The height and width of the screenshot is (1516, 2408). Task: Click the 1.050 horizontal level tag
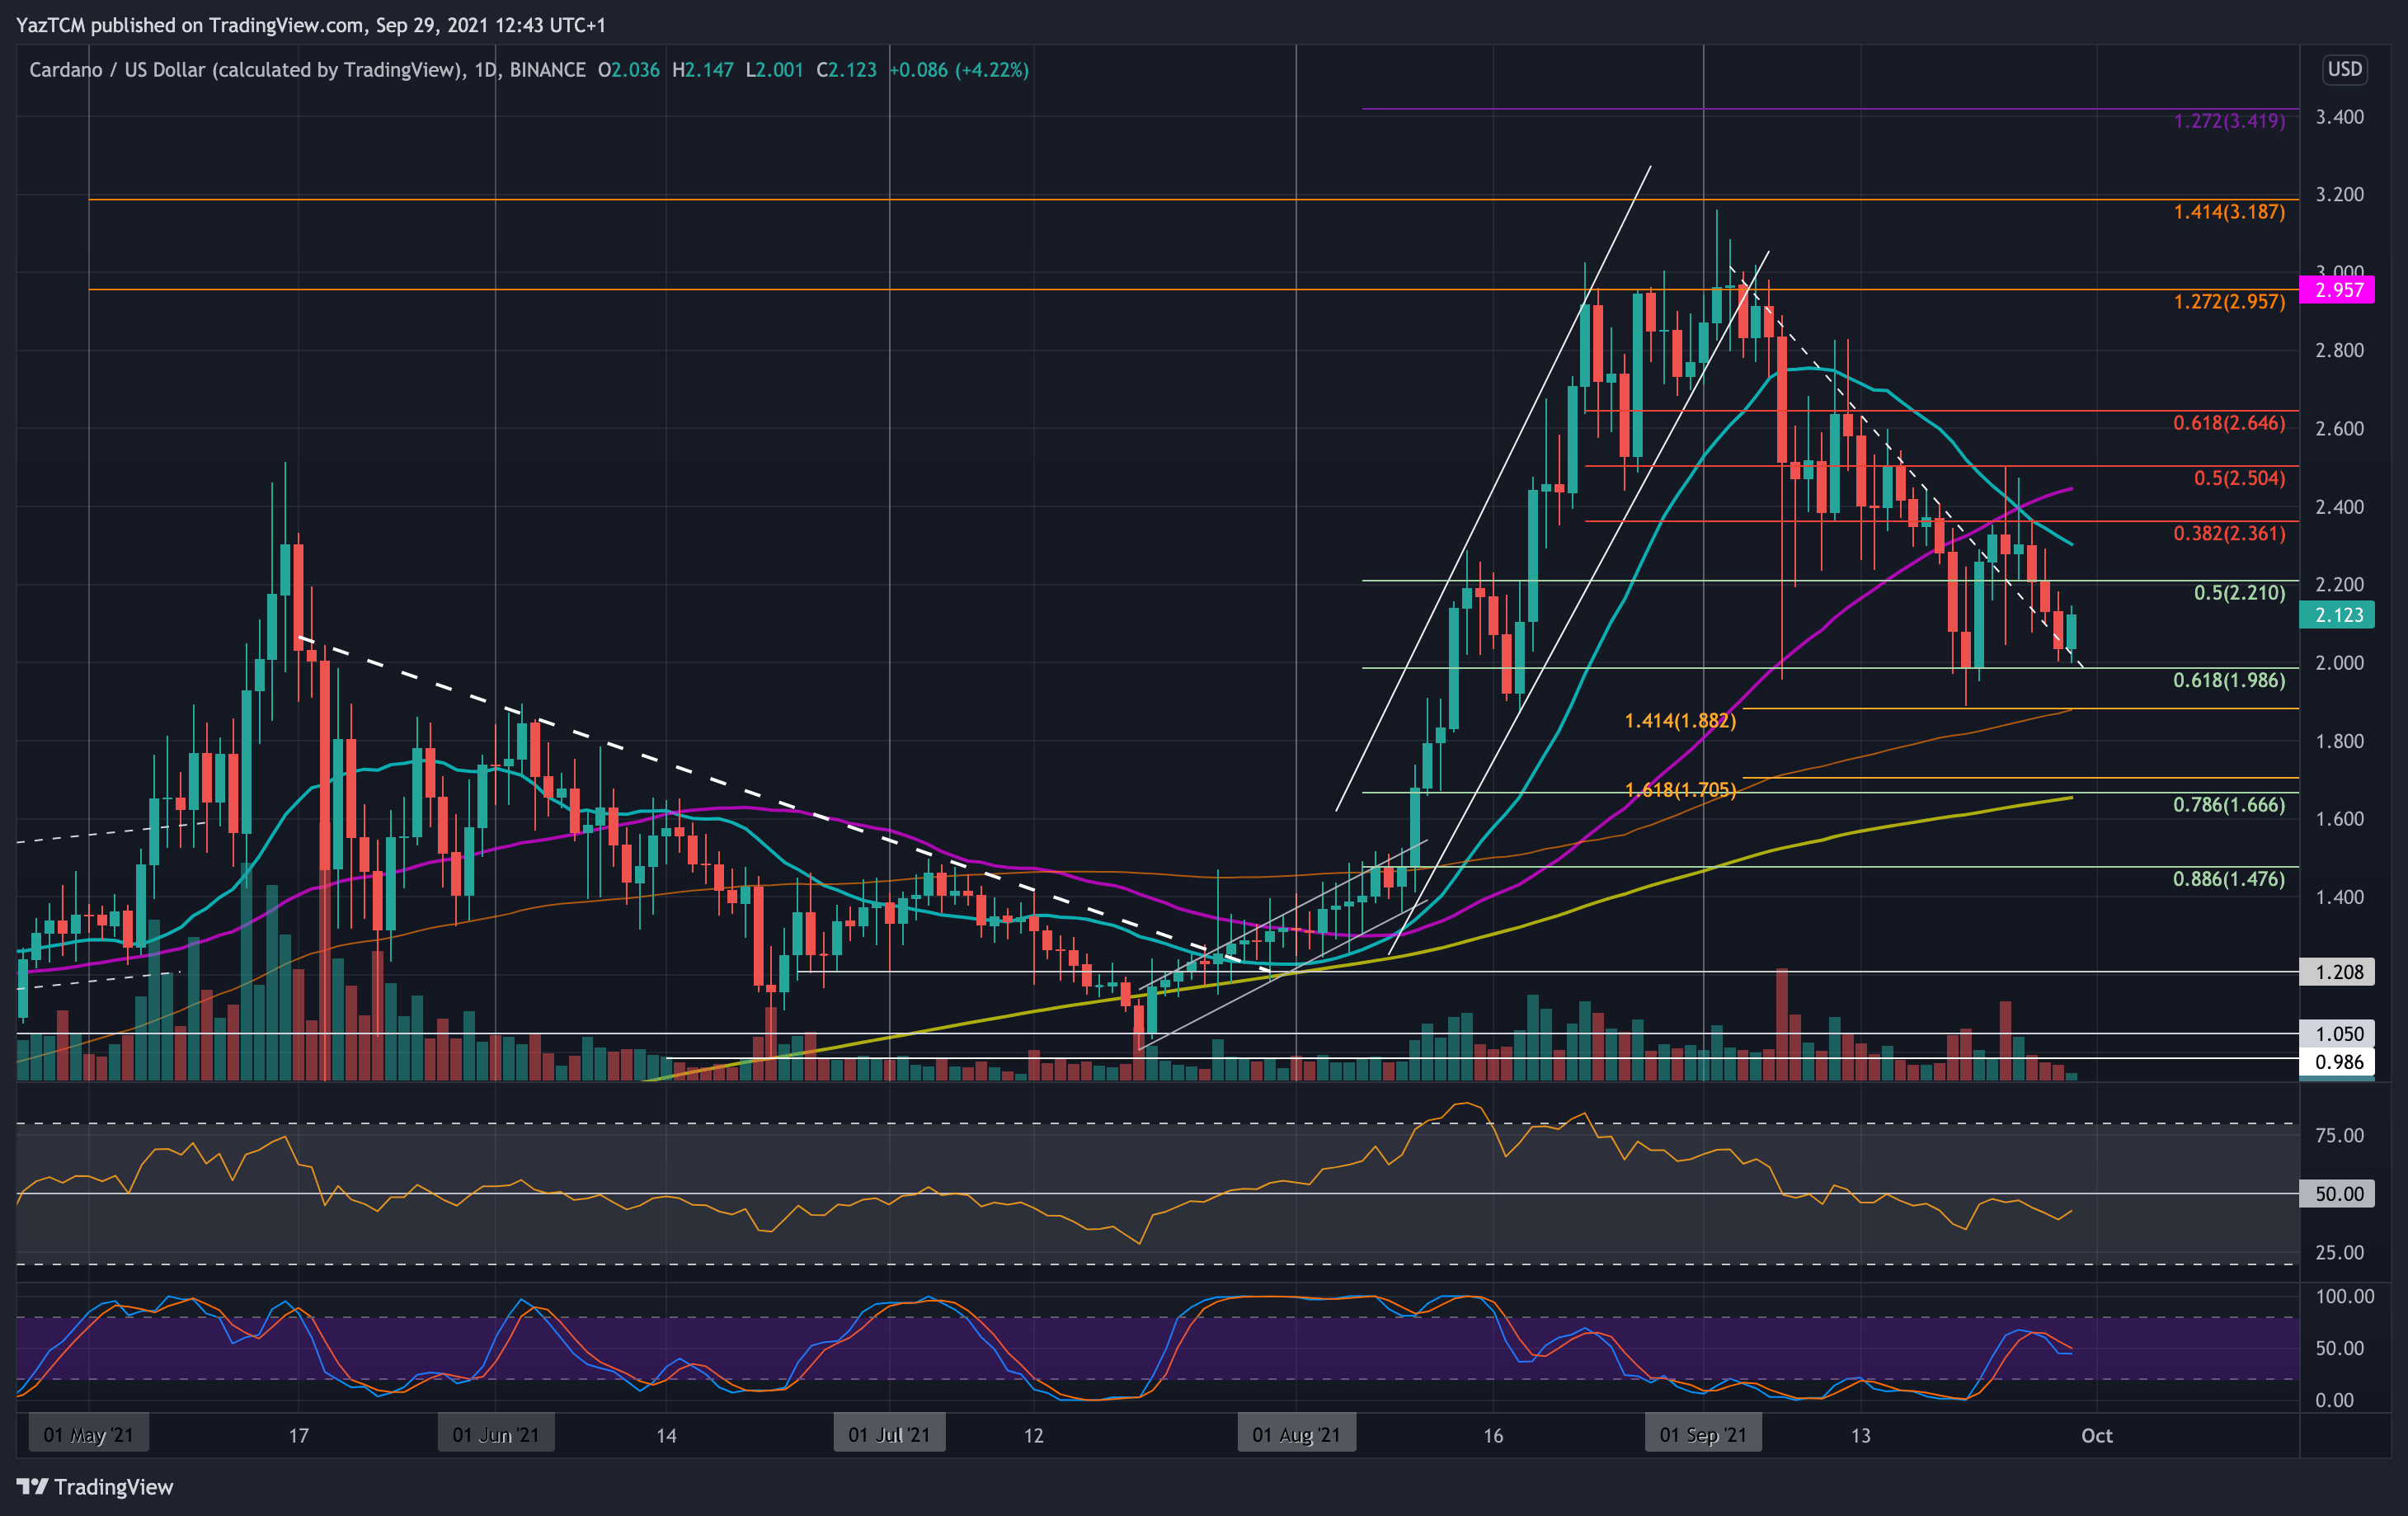(x=2337, y=1034)
